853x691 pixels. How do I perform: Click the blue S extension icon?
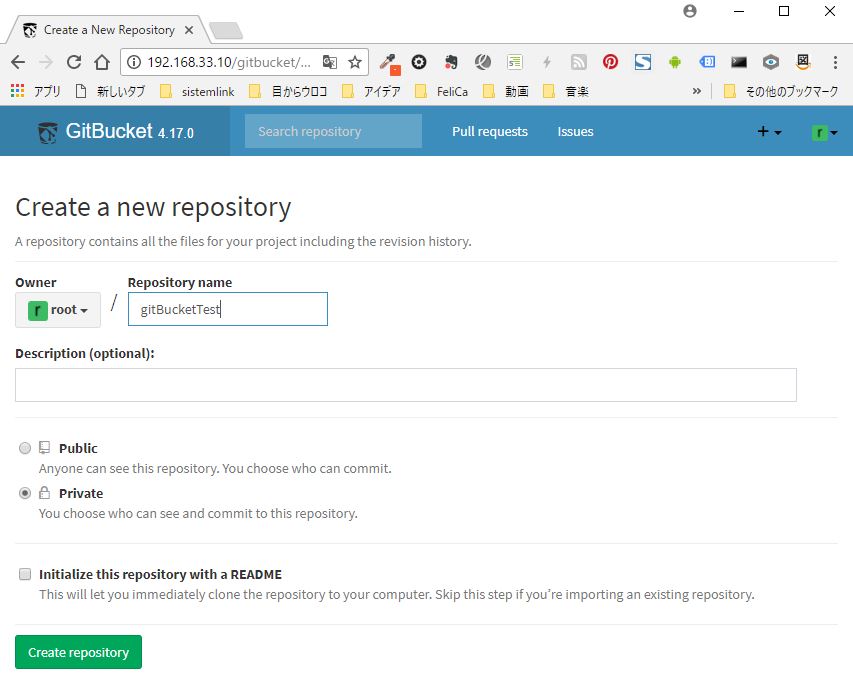click(642, 62)
